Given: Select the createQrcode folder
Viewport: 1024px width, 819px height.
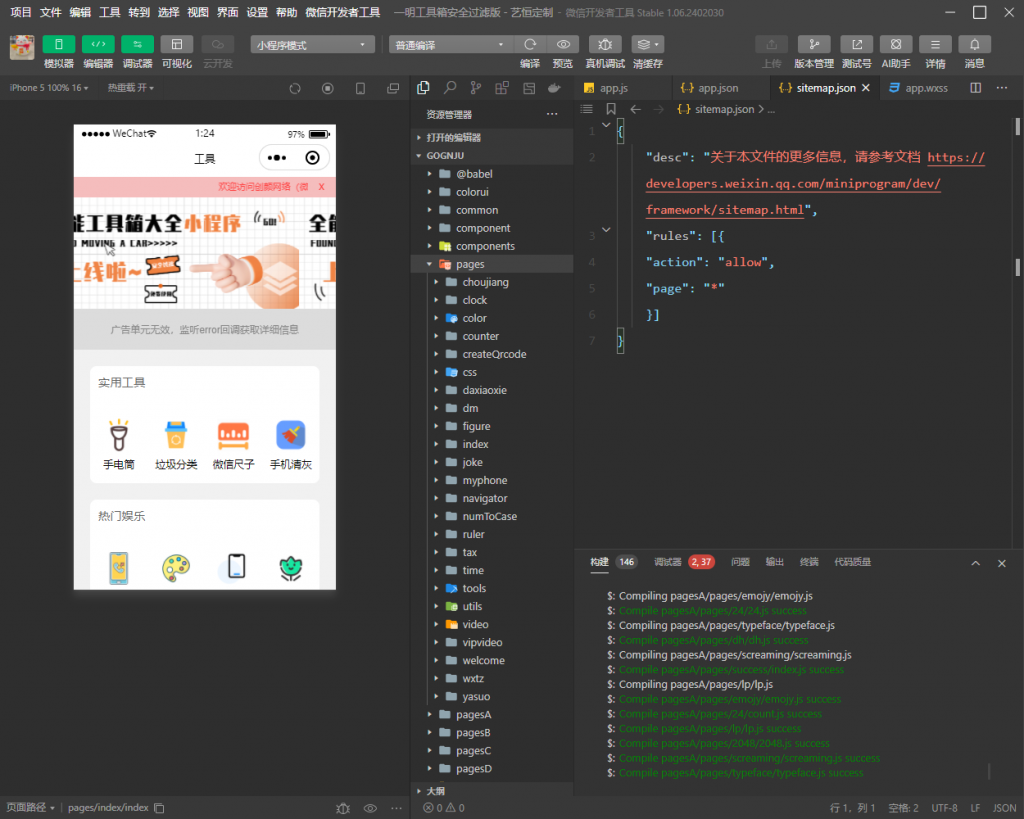Looking at the screenshot, I should [x=492, y=354].
